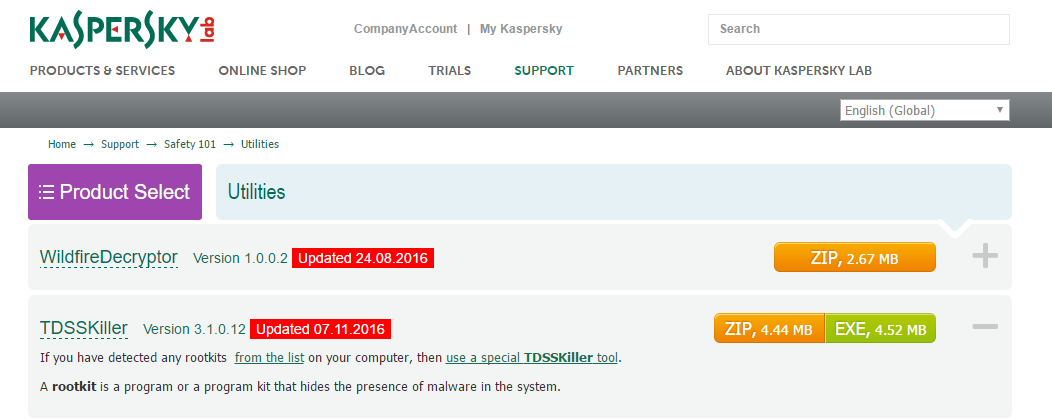Click in the Search field
The height and width of the screenshot is (419, 1052).
tap(858, 29)
